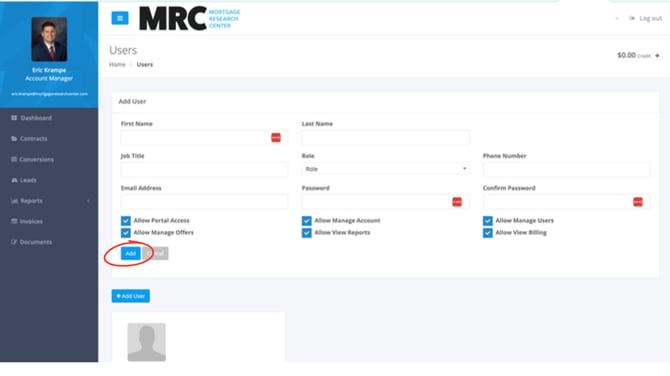Open the dropdown arrow next to Log out
670x376 pixels.
(x=617, y=18)
